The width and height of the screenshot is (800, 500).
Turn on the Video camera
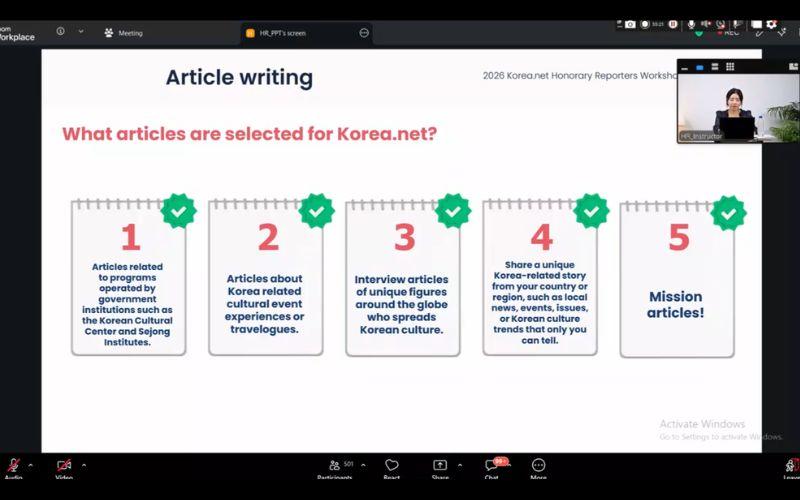64,465
